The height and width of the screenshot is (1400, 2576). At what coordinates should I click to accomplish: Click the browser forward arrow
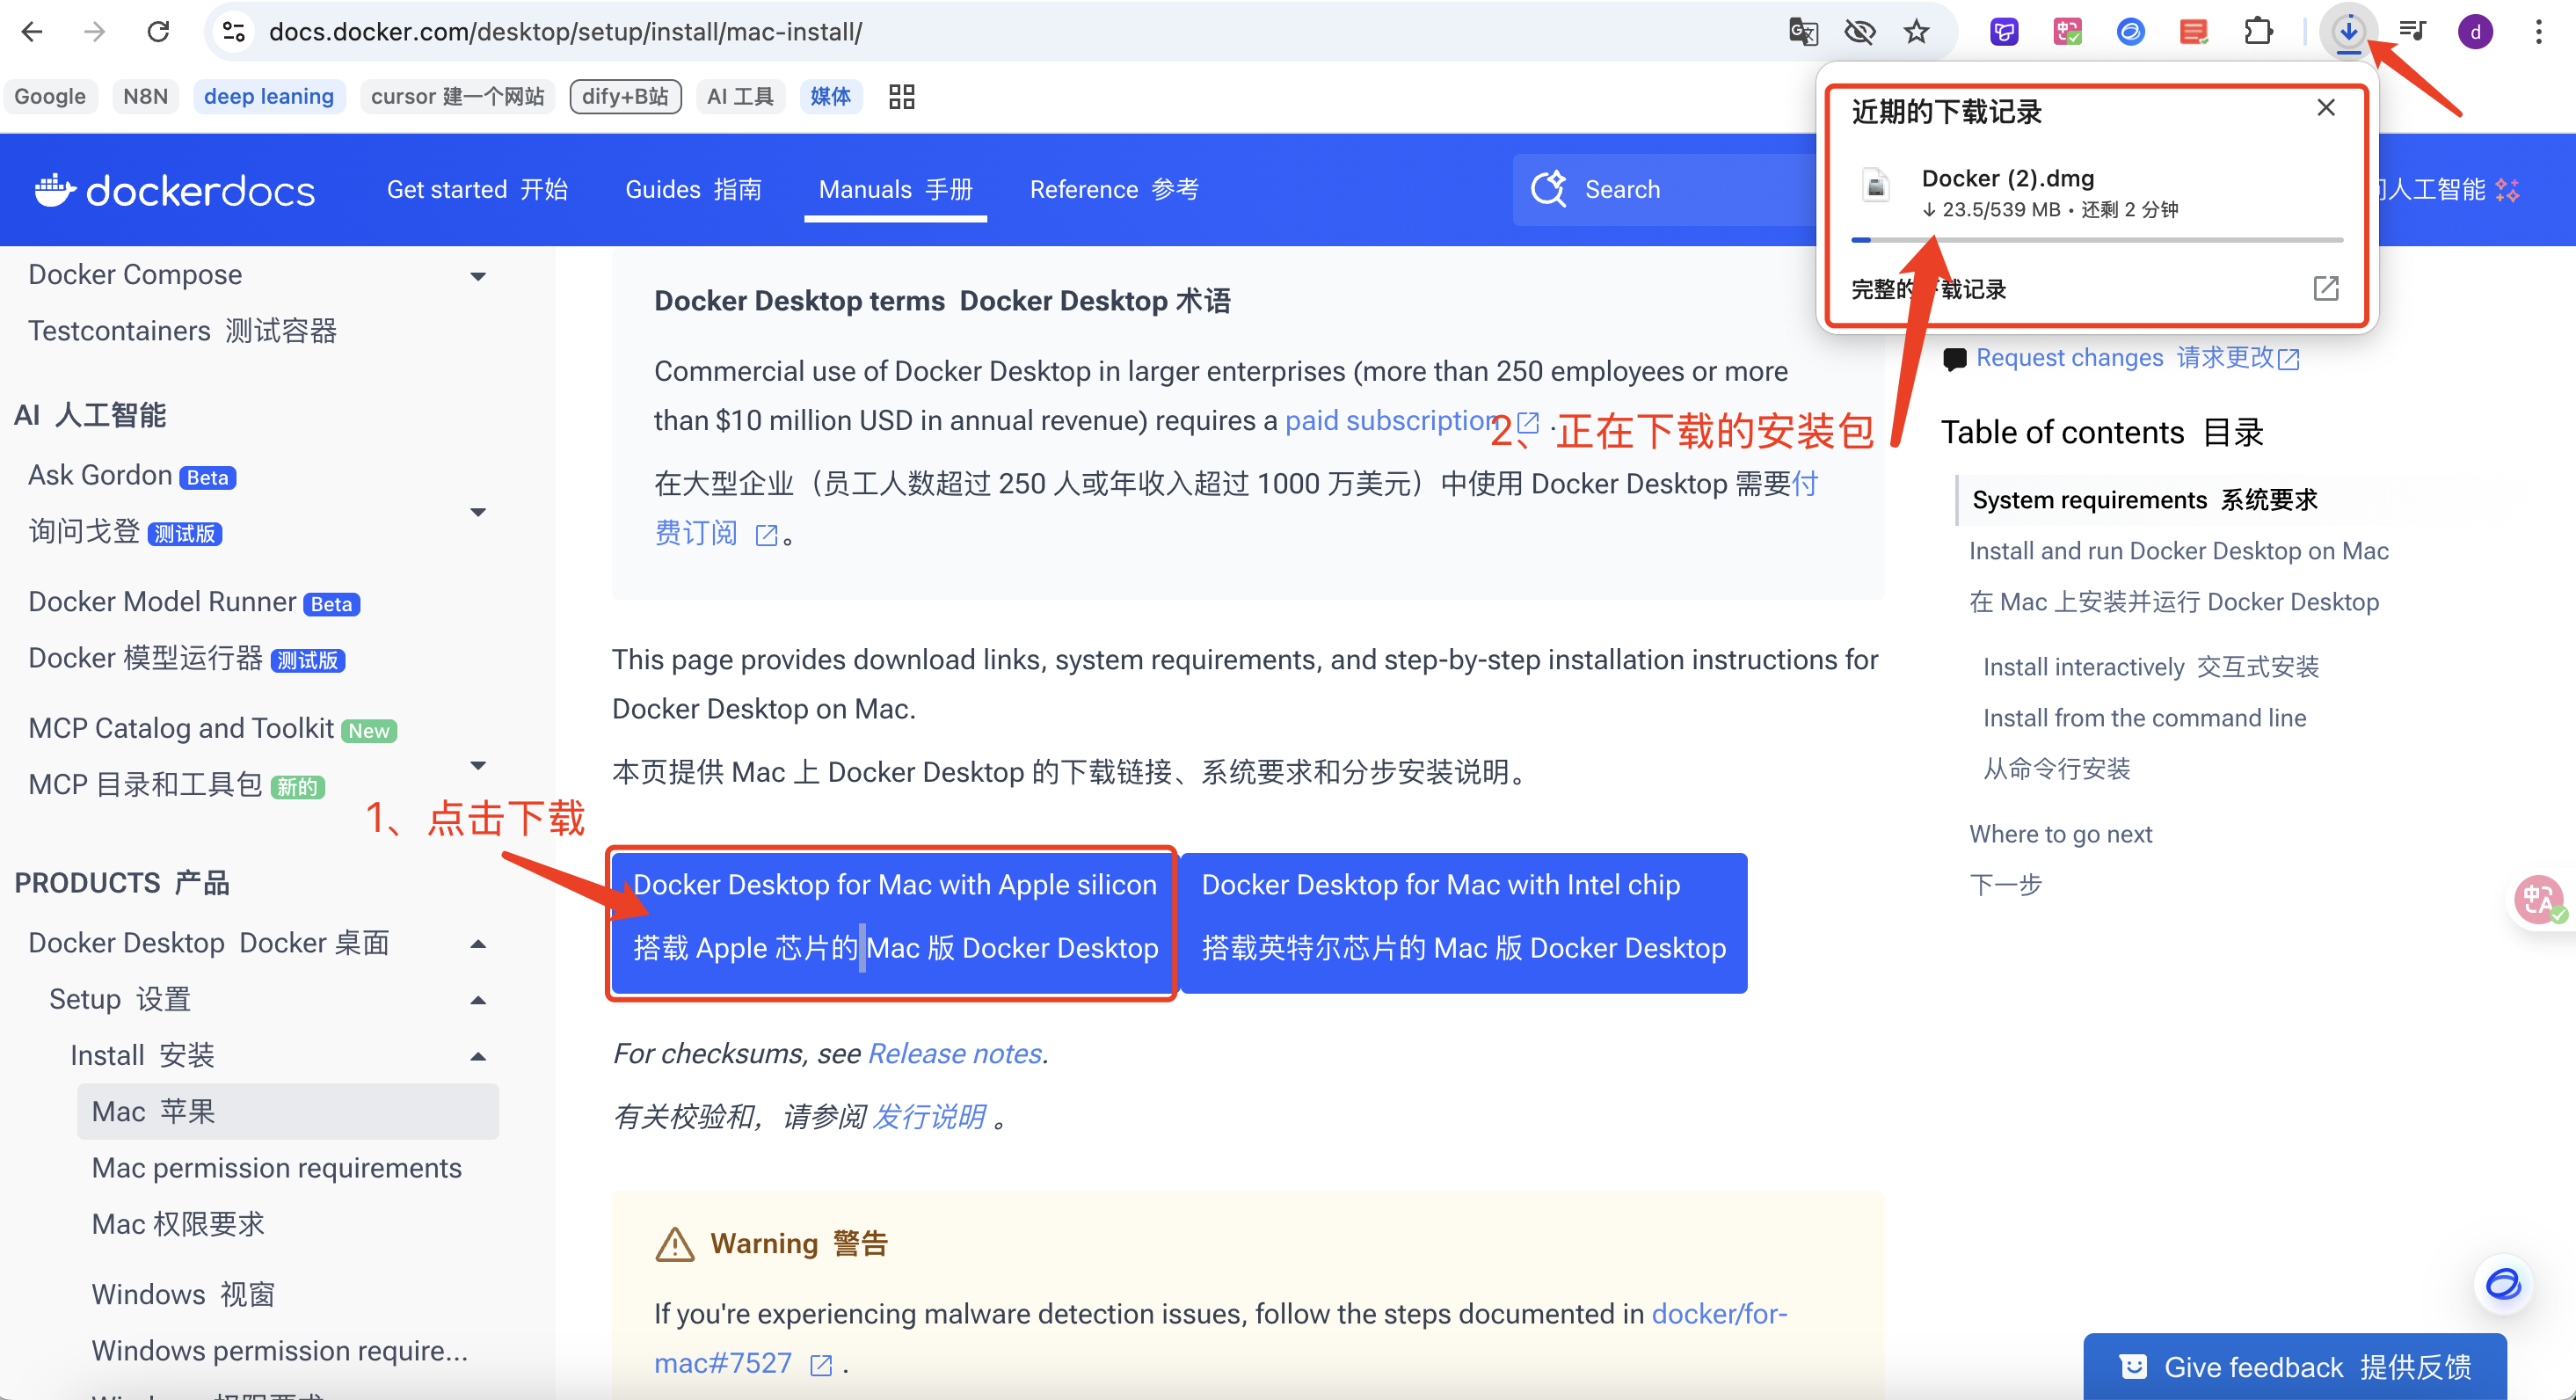pos(95,32)
